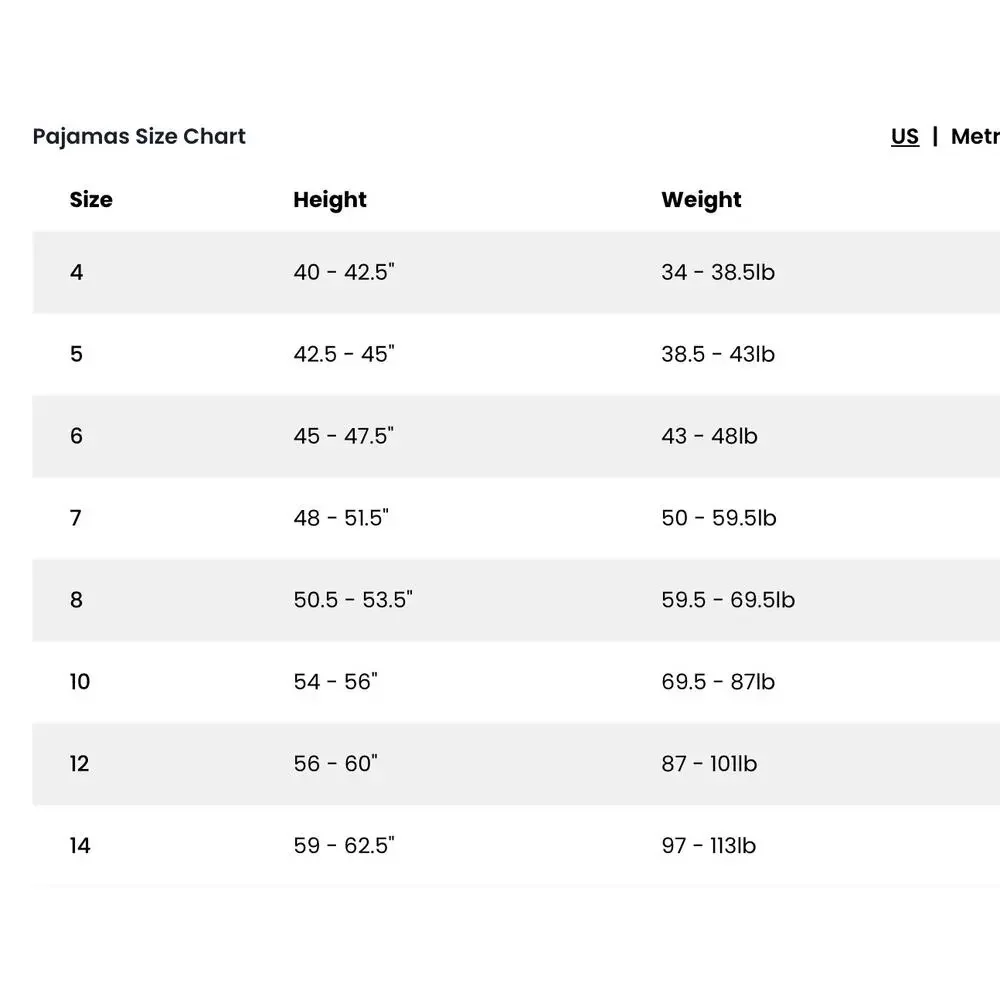The image size is (1000, 1000).
Task: Select the size 7 row label
Action: pos(76,518)
